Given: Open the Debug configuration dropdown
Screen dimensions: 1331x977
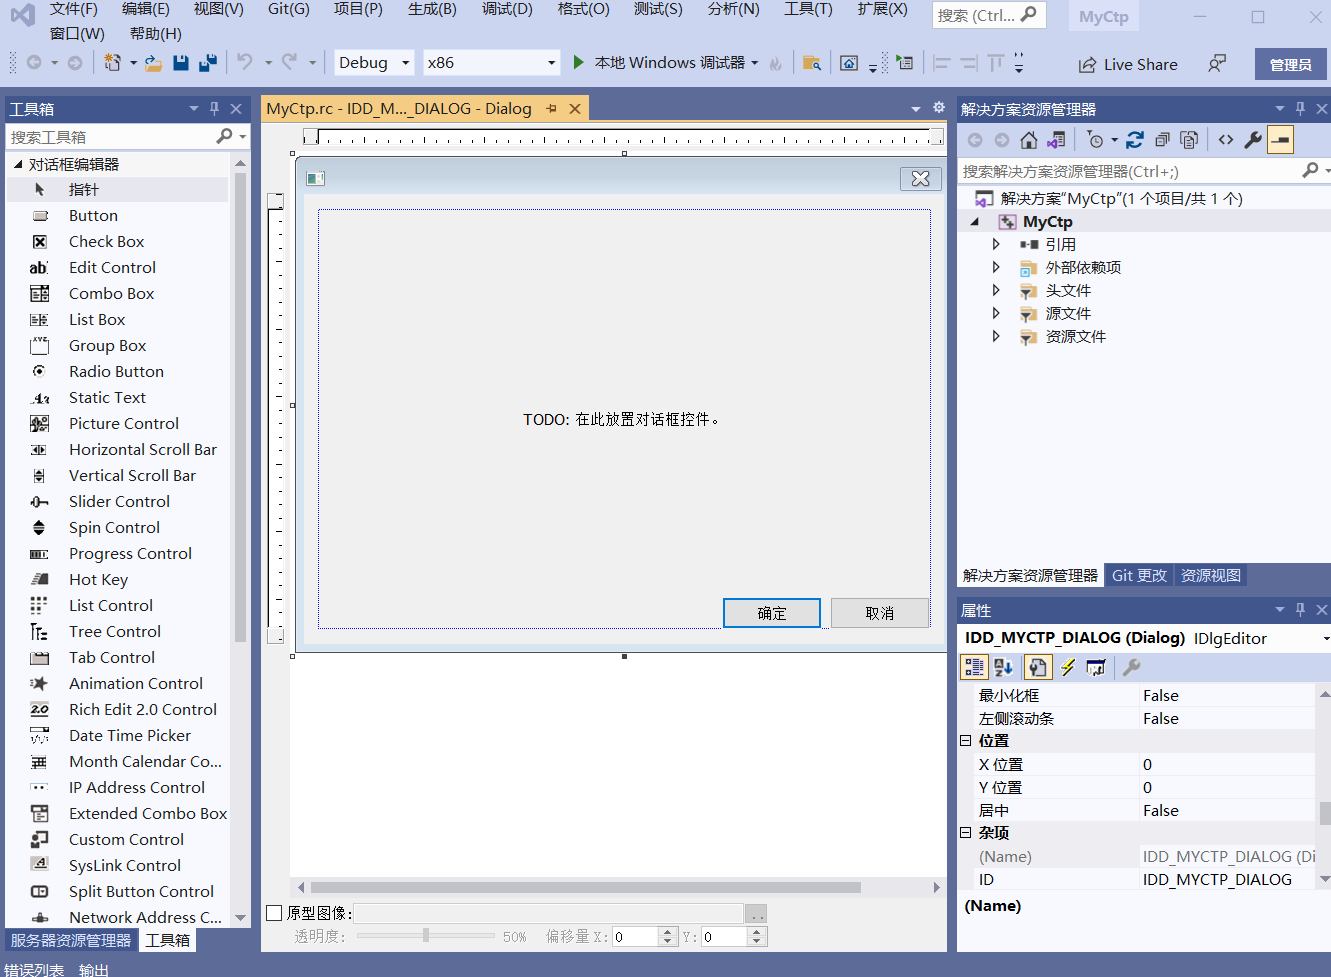Looking at the screenshot, I should (x=374, y=62).
